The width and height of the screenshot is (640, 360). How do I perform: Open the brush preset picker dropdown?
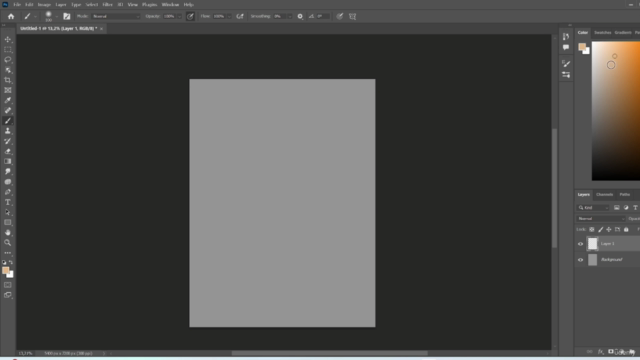click(56, 16)
